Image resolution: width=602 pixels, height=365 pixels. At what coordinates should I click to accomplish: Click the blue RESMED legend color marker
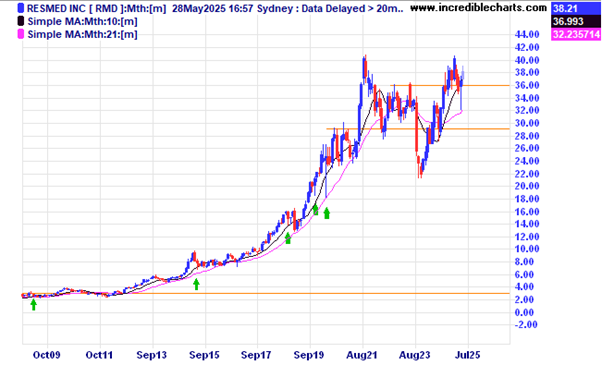point(21,8)
